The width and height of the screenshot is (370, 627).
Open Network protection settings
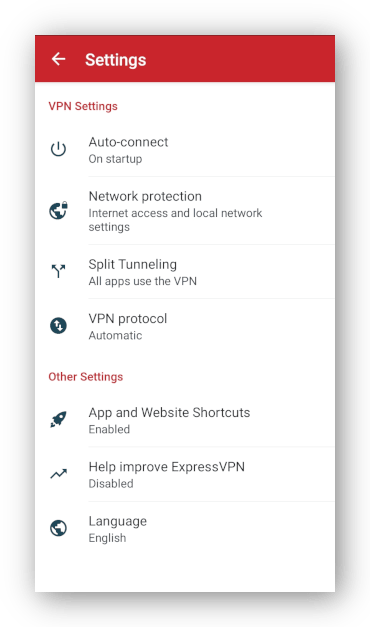tap(185, 211)
